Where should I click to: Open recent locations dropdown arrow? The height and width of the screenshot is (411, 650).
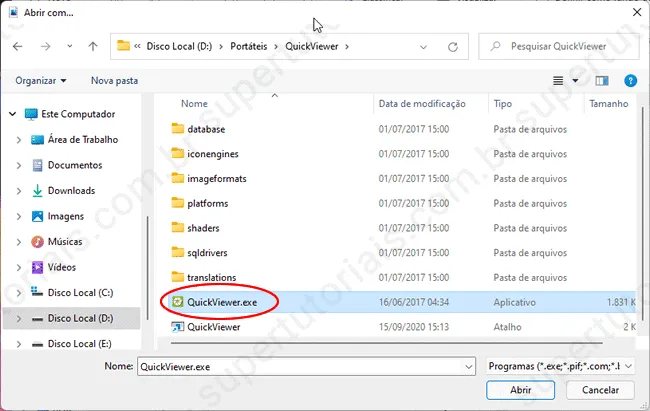[70, 46]
